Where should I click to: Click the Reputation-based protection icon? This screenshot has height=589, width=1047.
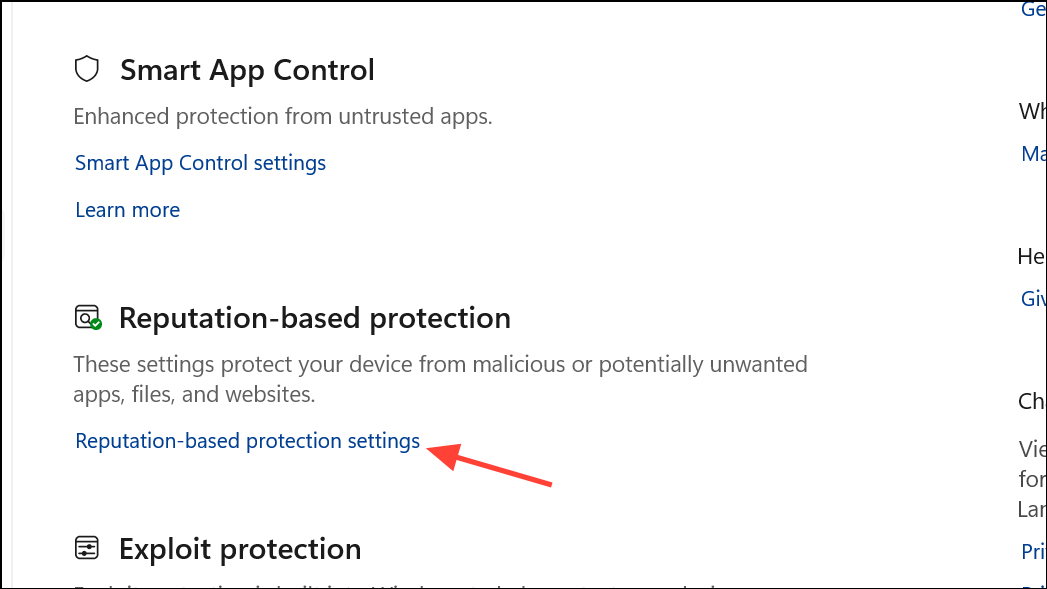[88, 318]
